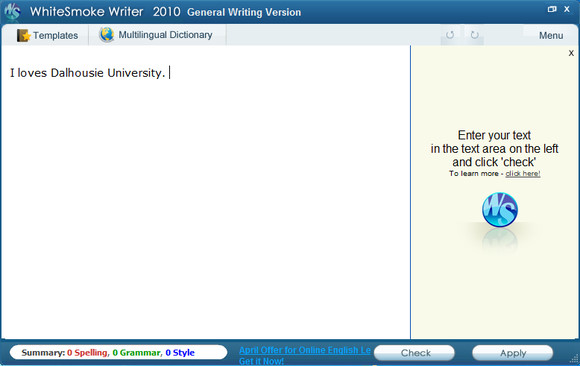The height and width of the screenshot is (366, 580).
Task: Click the '0 Spelling' summary entry
Action: pyautogui.click(x=87, y=353)
